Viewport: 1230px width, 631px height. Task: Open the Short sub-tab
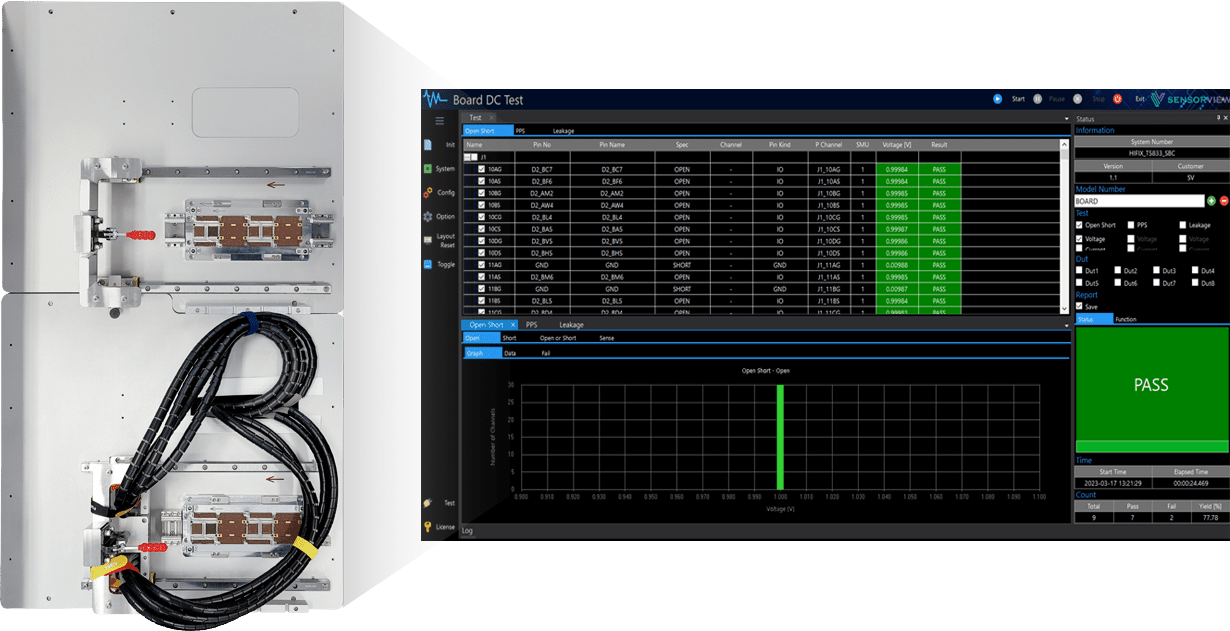click(509, 338)
